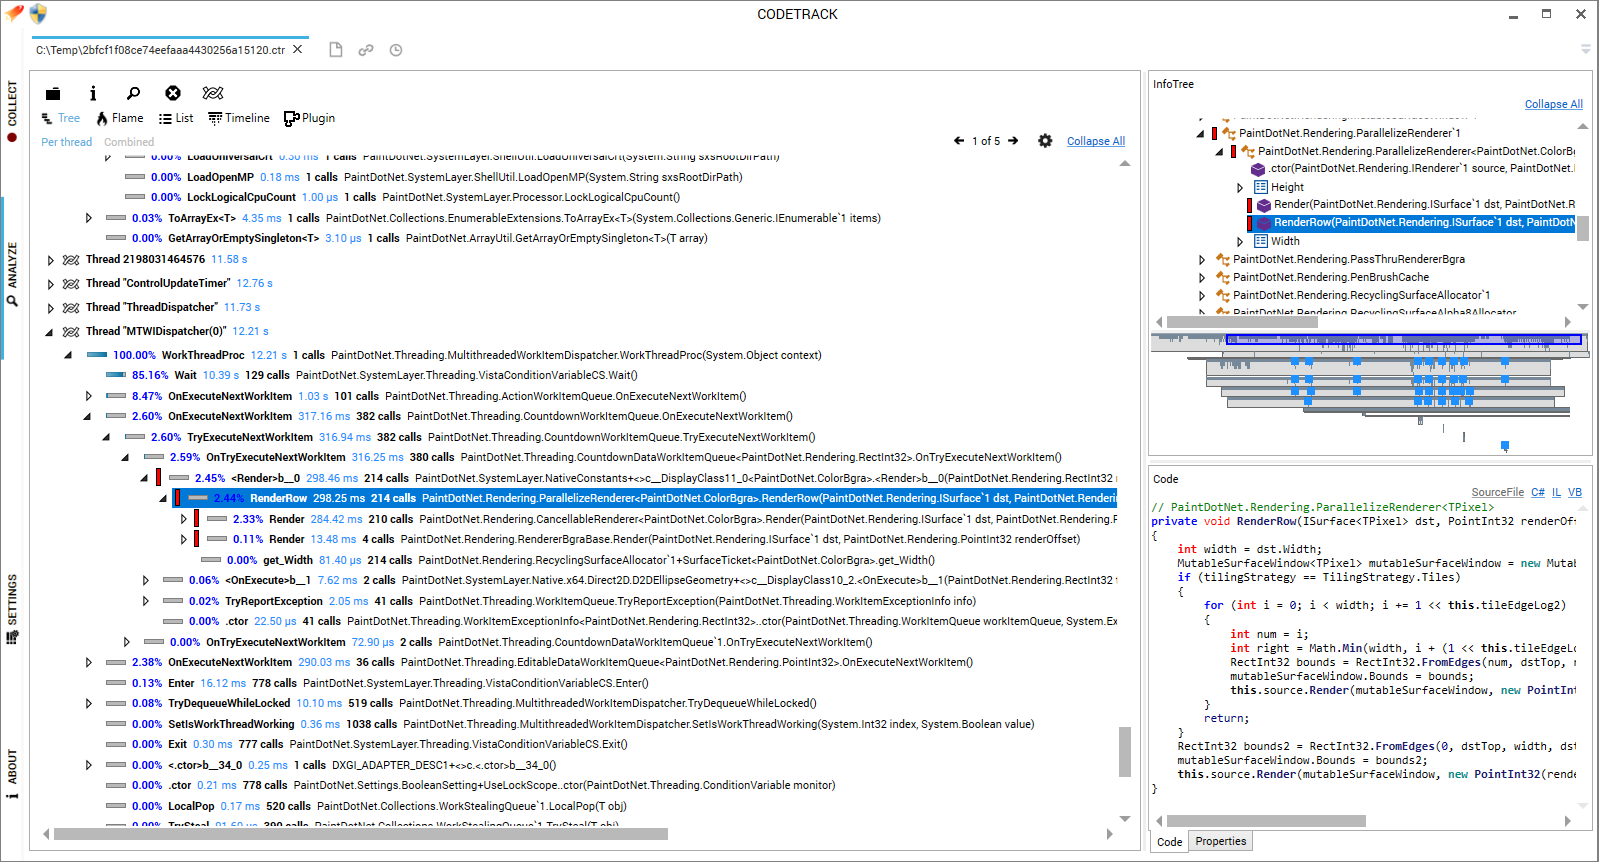Collapse Thread "MTWIDispatcher(0)" node
Viewport: 1599px width, 862px height.
[50, 332]
